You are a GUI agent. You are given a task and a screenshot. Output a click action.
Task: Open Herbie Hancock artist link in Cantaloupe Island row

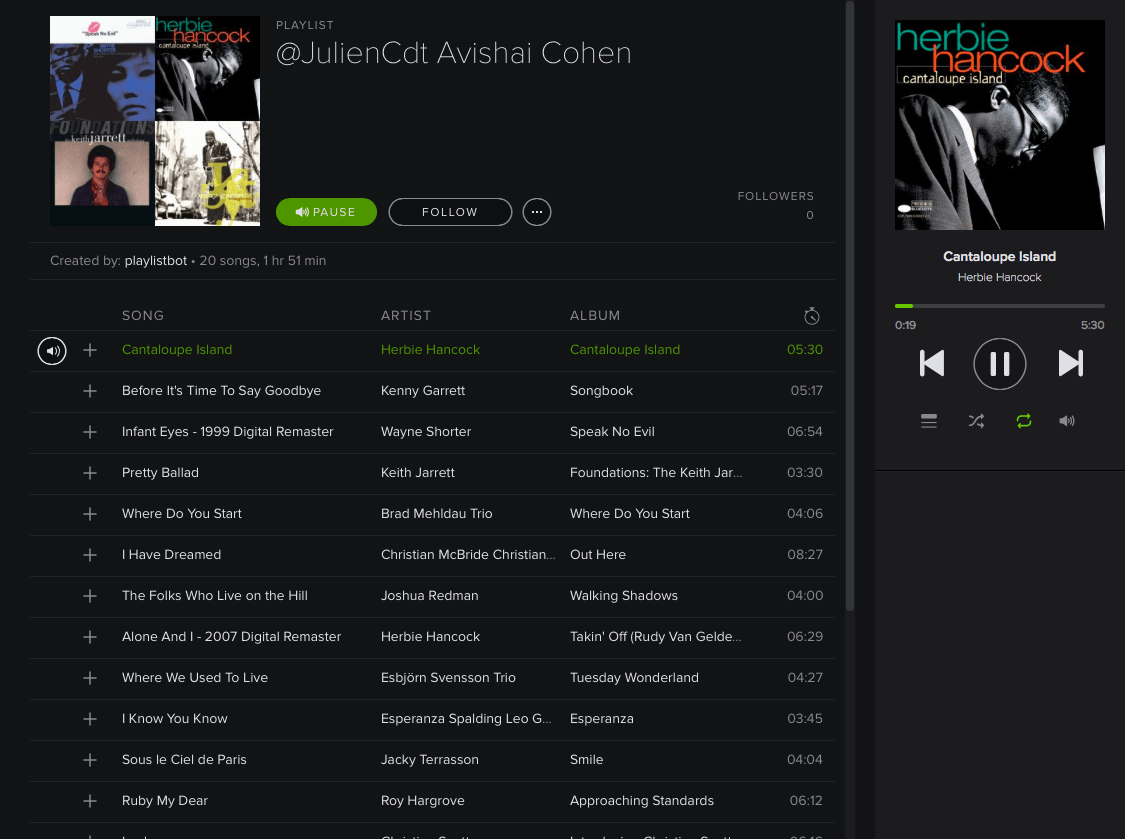430,350
